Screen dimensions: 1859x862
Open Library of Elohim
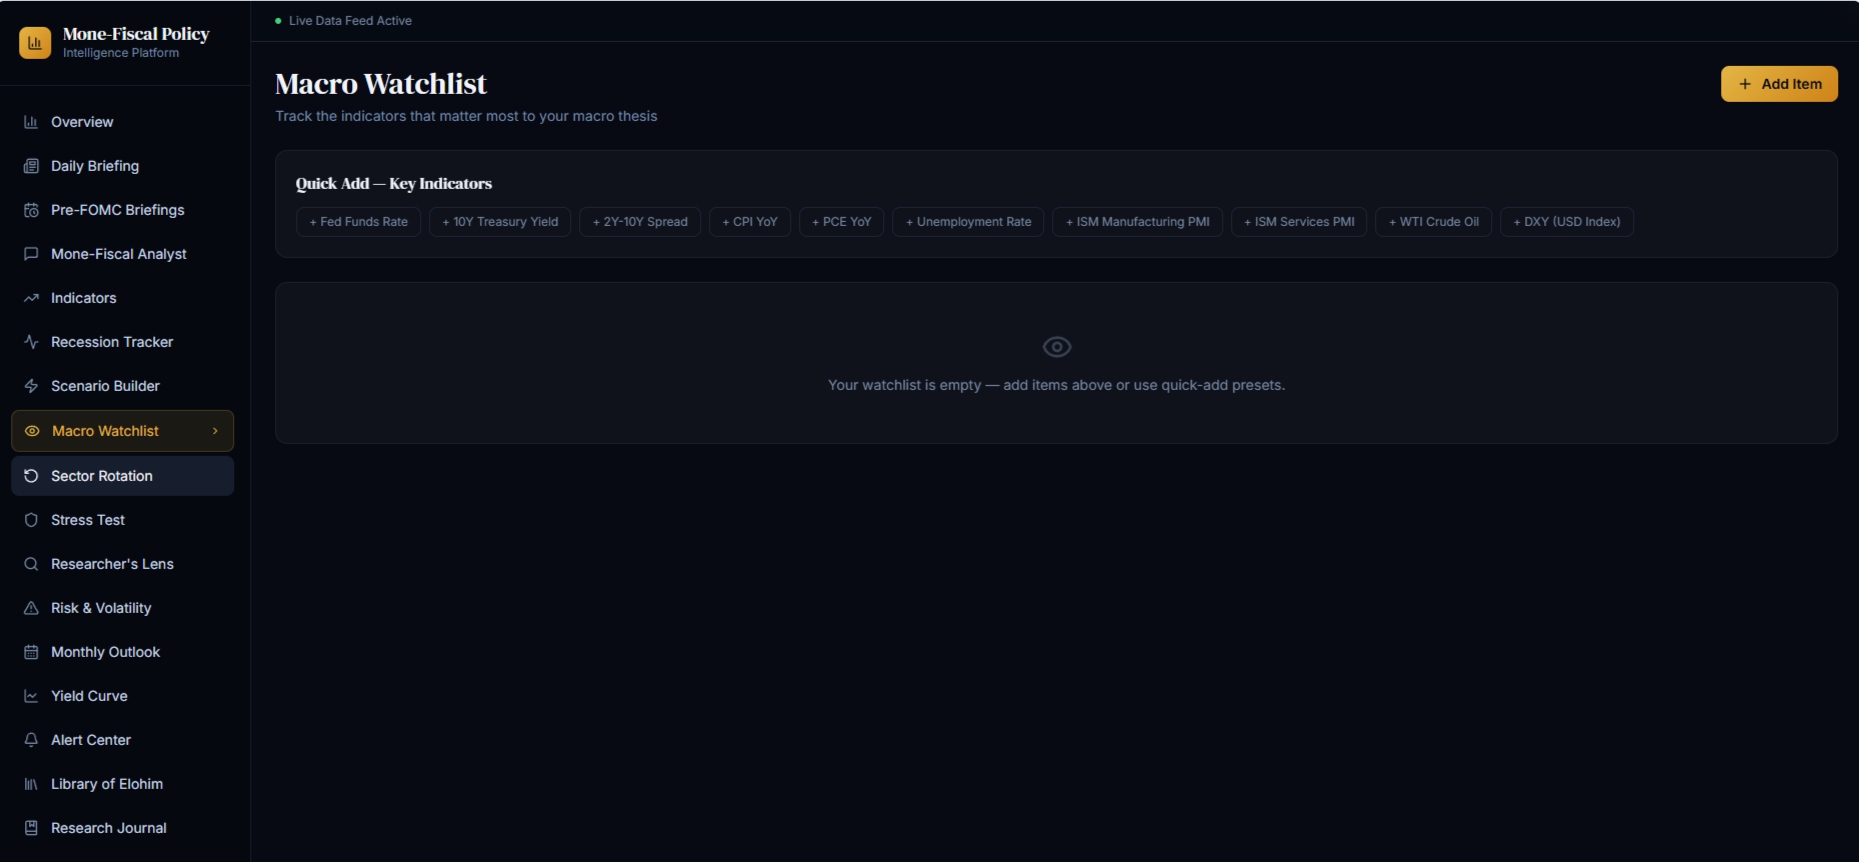click(122, 784)
